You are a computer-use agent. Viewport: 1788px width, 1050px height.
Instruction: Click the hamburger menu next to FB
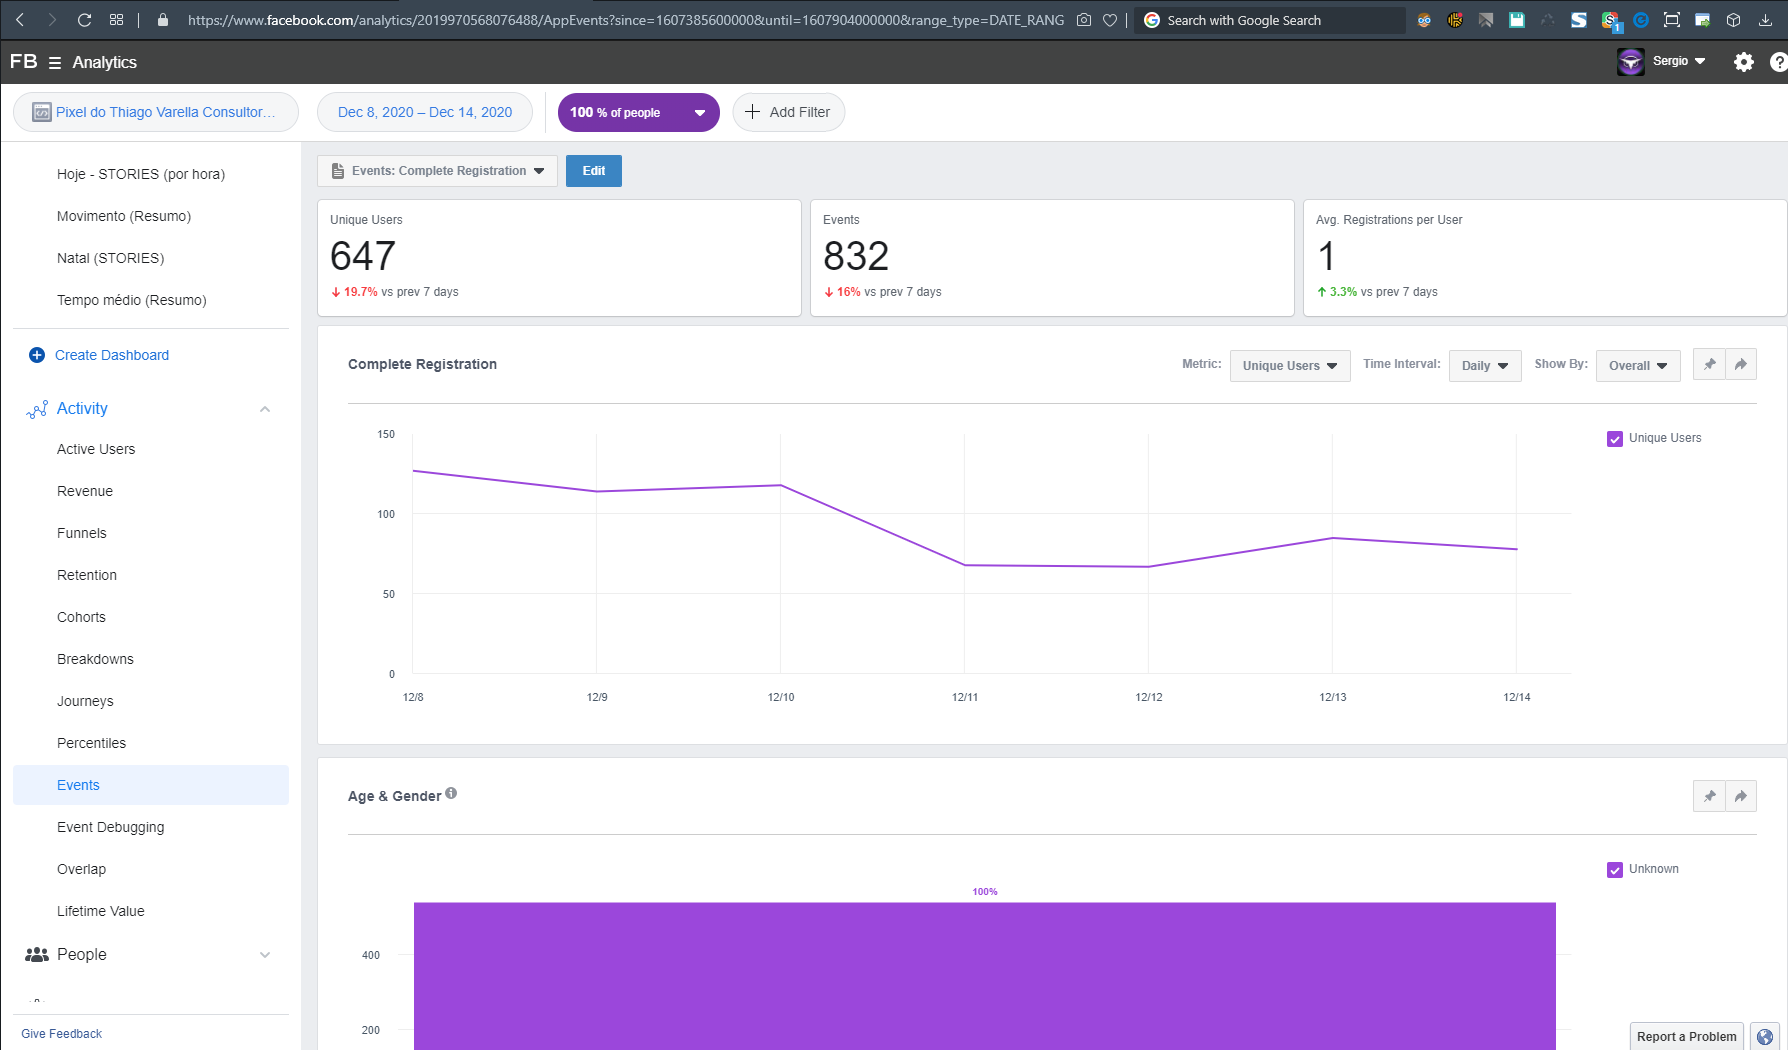(x=55, y=62)
